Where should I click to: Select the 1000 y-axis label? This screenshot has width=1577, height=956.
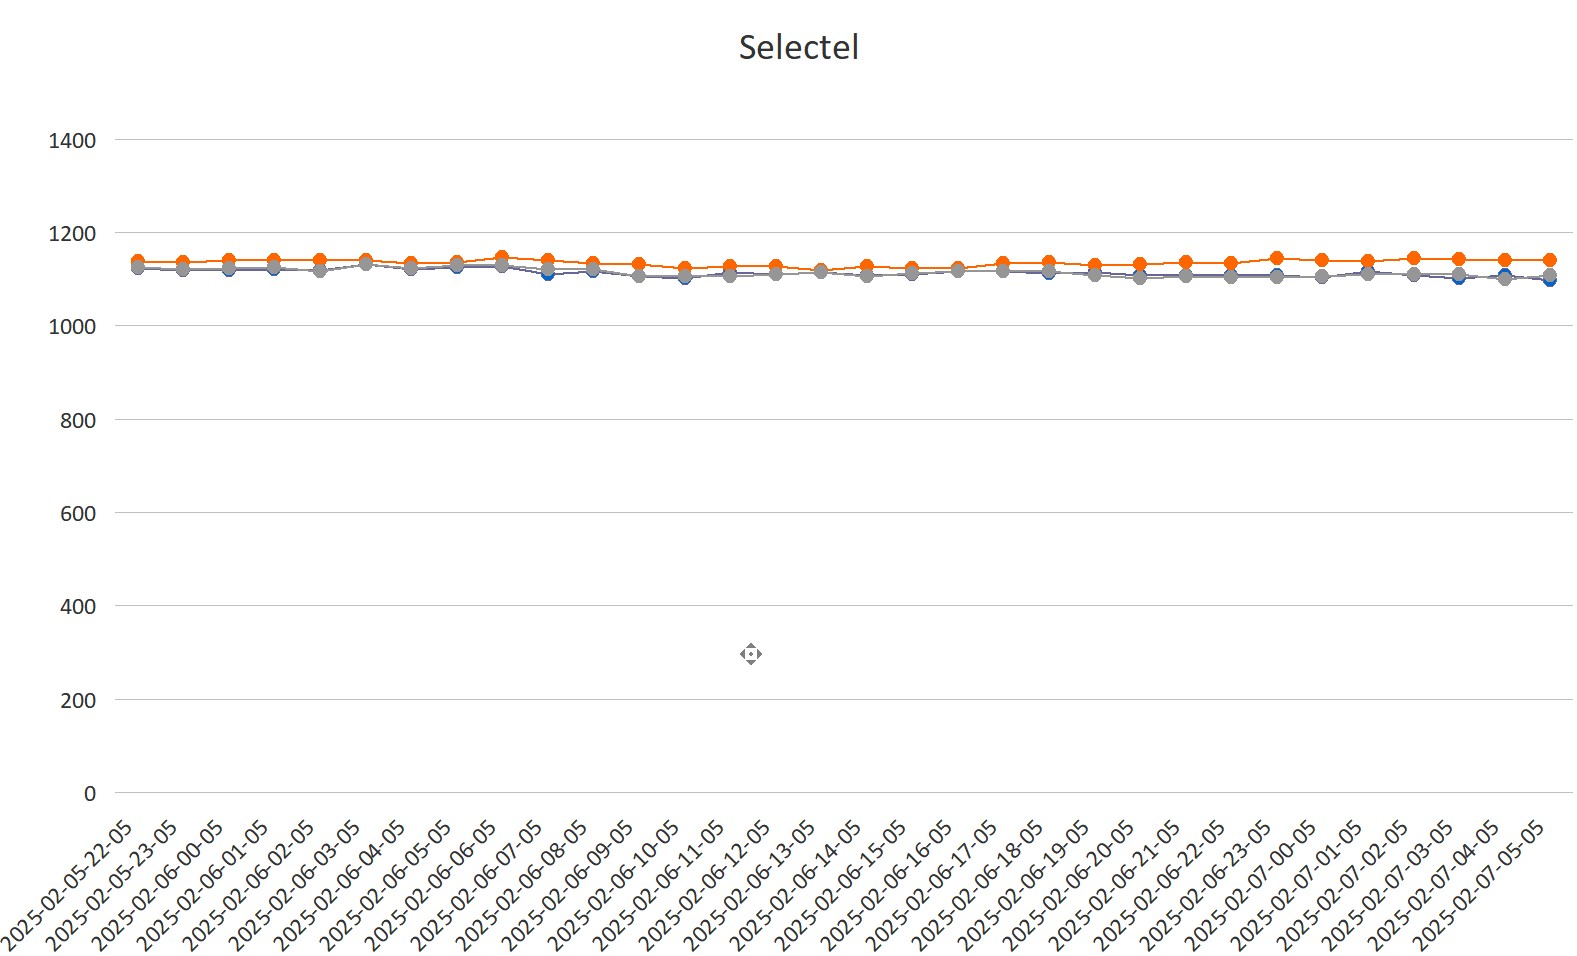point(72,327)
